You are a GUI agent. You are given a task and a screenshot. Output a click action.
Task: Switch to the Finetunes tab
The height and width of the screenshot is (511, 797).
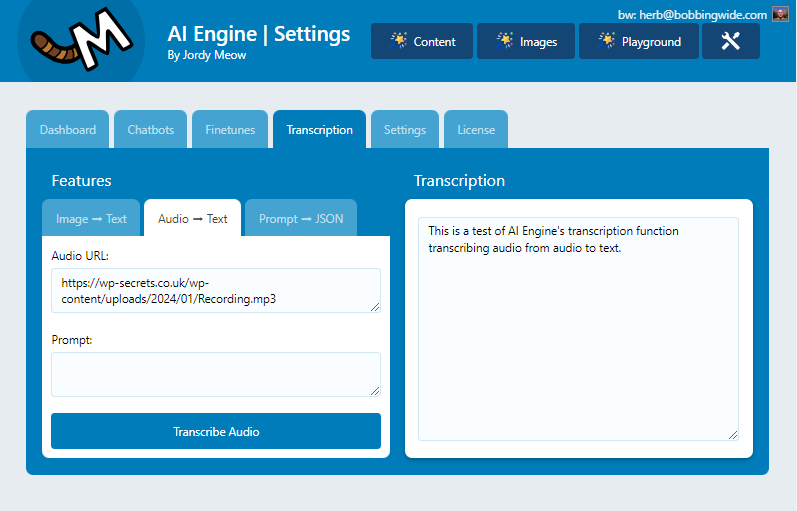tap(230, 130)
